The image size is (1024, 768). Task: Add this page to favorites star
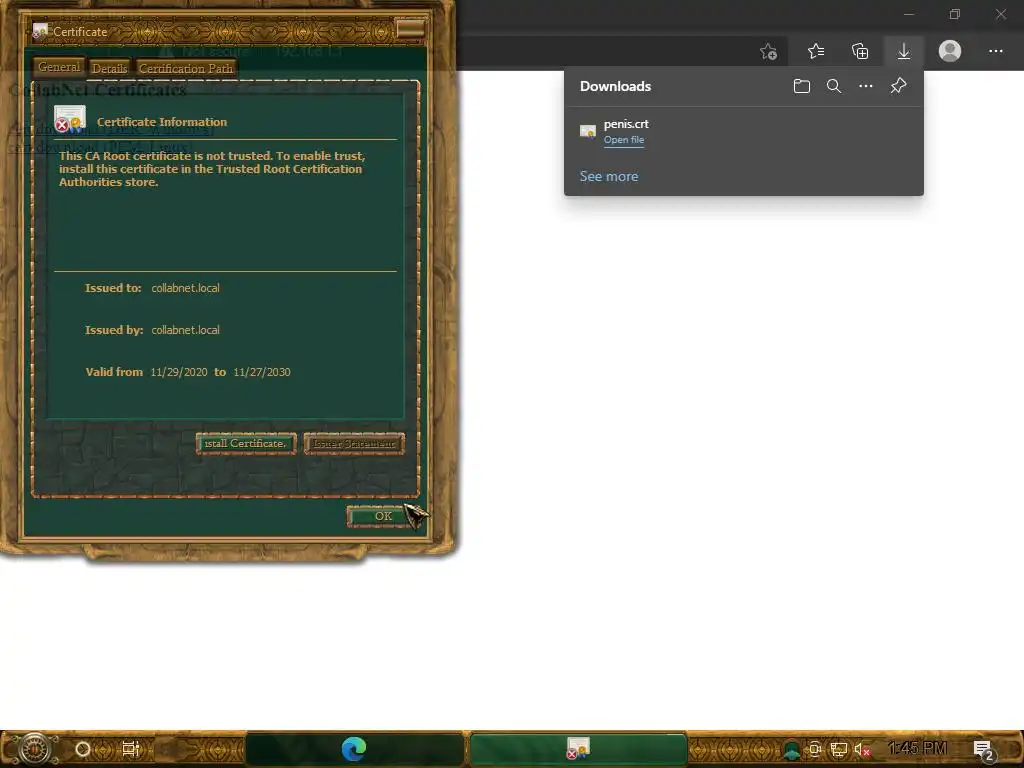point(769,52)
